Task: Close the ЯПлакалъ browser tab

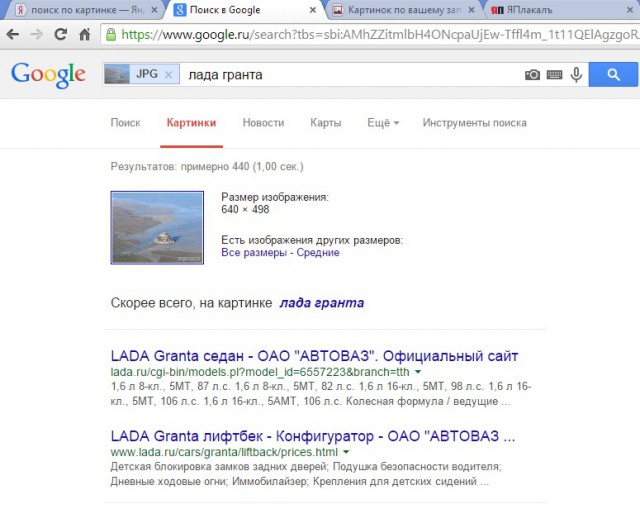Action: 630,10
